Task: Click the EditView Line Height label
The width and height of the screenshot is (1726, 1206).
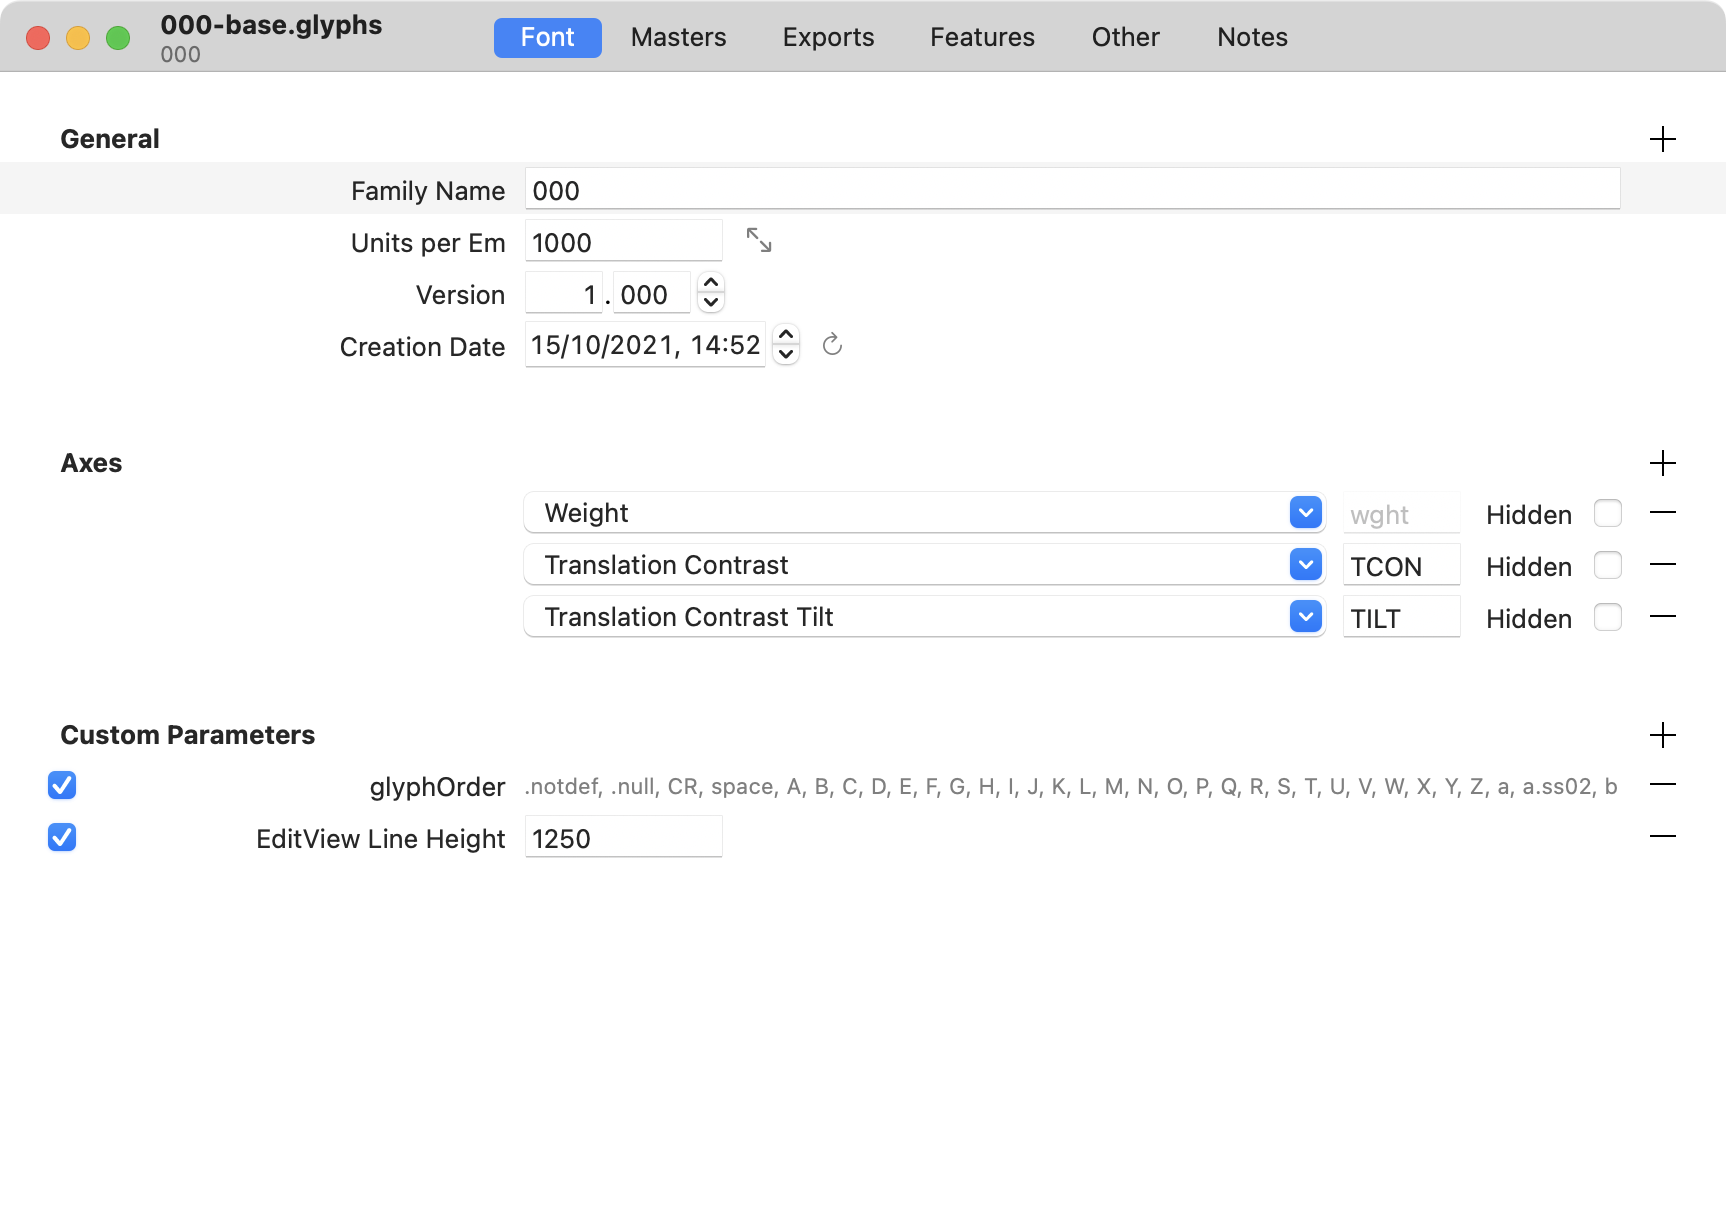Action: click(380, 838)
